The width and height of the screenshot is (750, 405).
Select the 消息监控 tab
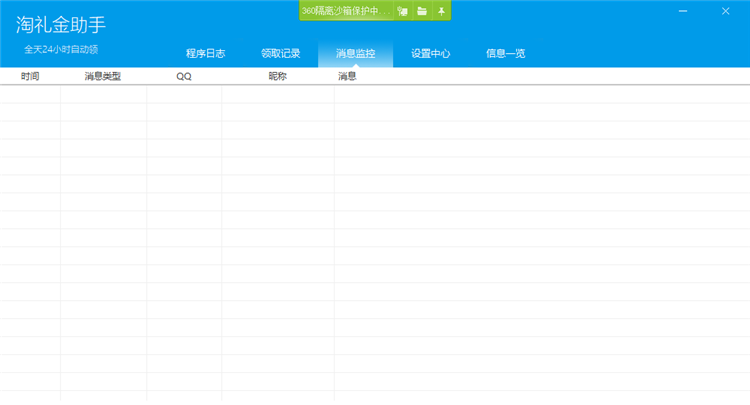[355, 53]
